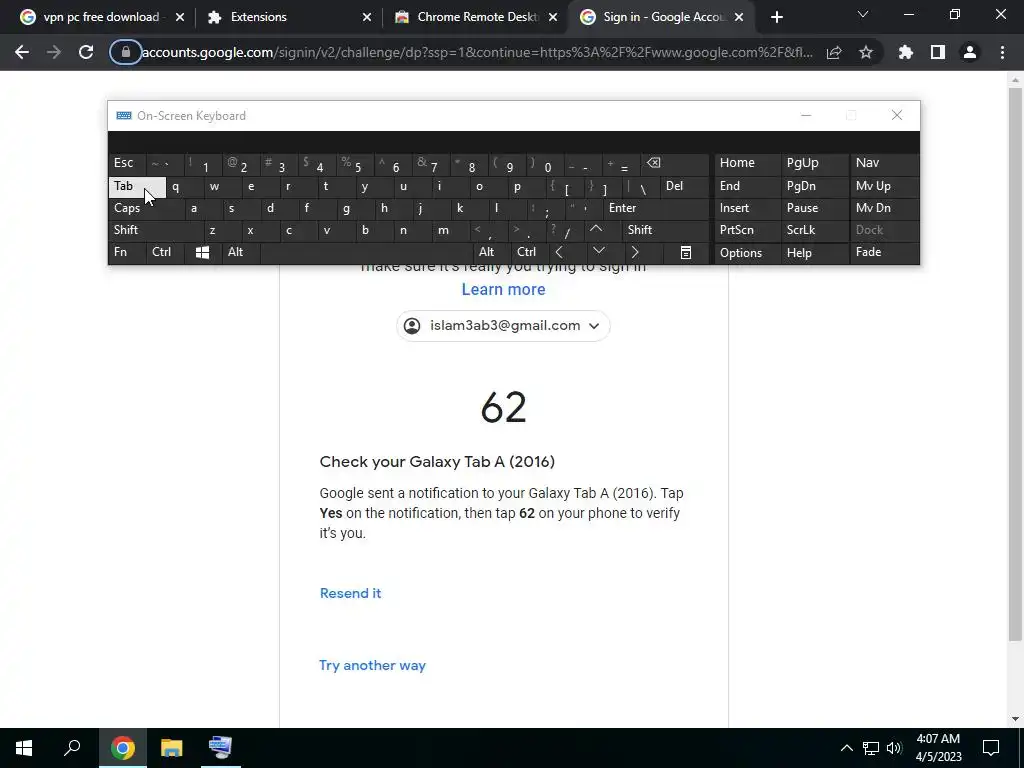Toggle the Fn key on keyboard
Image resolution: width=1024 pixels, height=768 pixels.
pyautogui.click(x=127, y=253)
